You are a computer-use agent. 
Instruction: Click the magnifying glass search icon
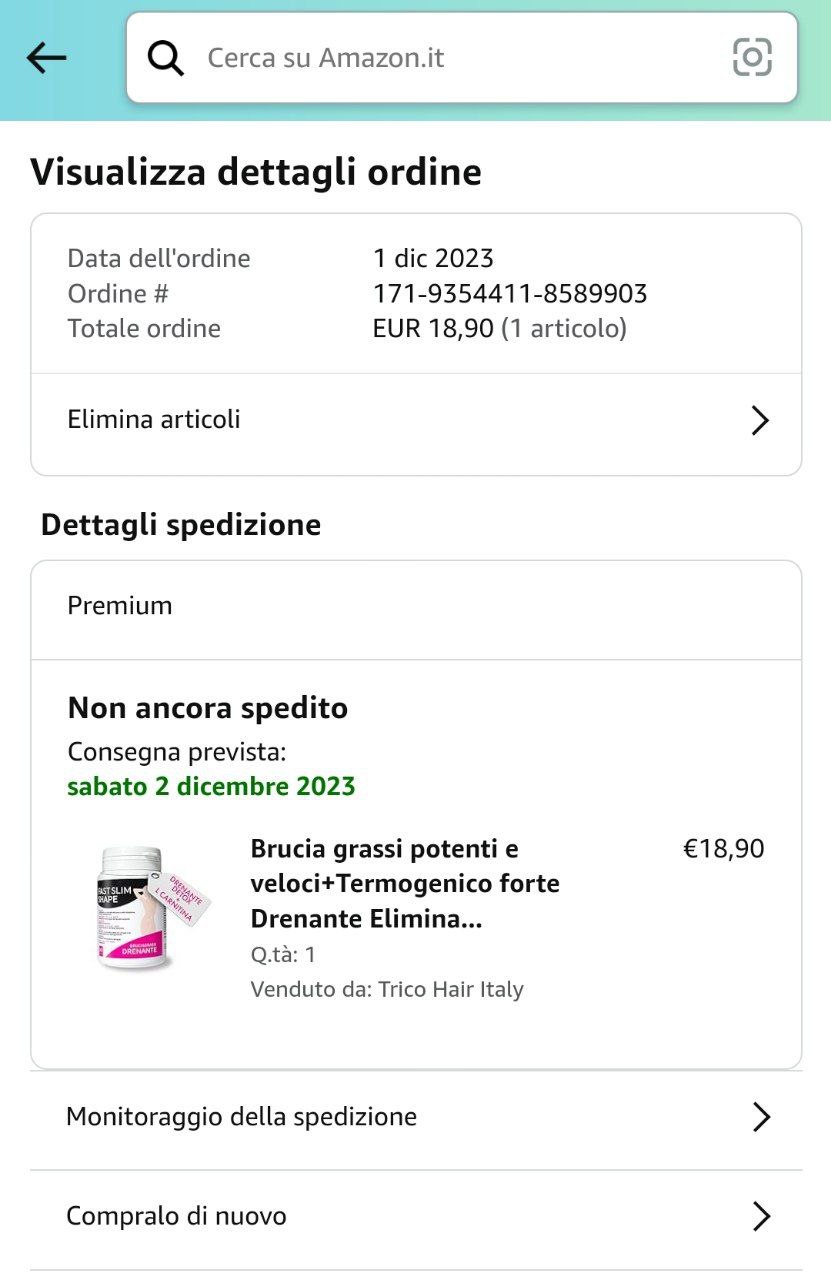(166, 58)
